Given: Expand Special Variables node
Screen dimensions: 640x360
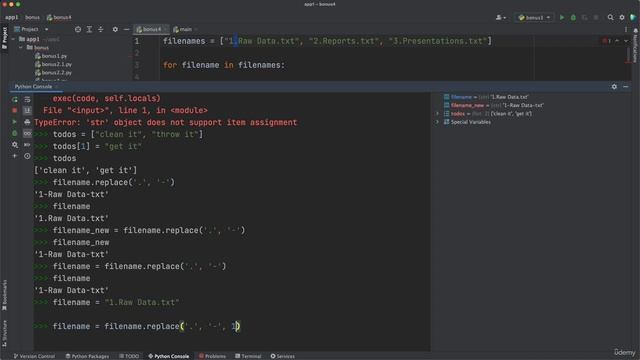Looking at the screenshot, I should tap(438, 122).
